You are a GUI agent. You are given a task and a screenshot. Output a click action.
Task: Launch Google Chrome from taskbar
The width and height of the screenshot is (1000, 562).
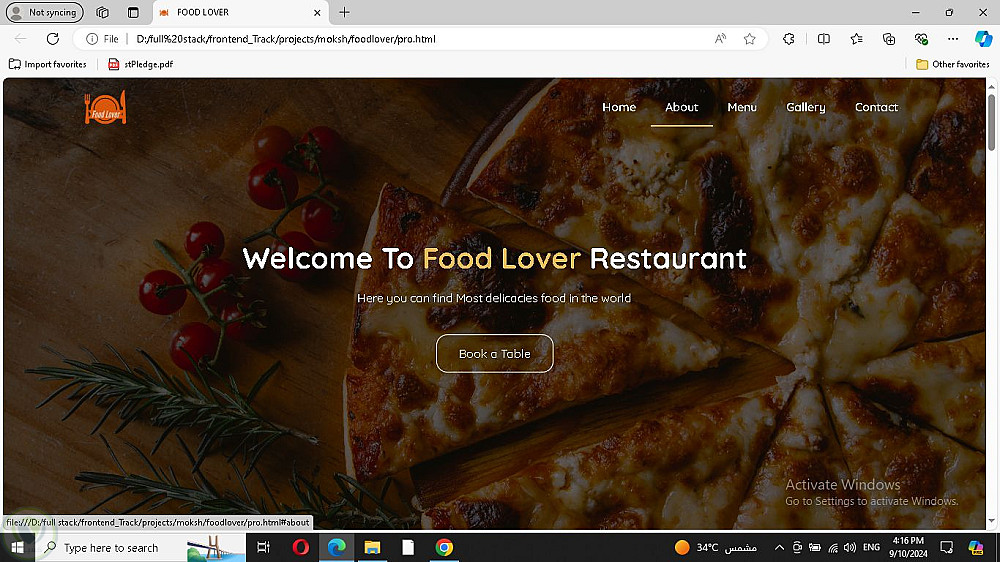(x=444, y=547)
